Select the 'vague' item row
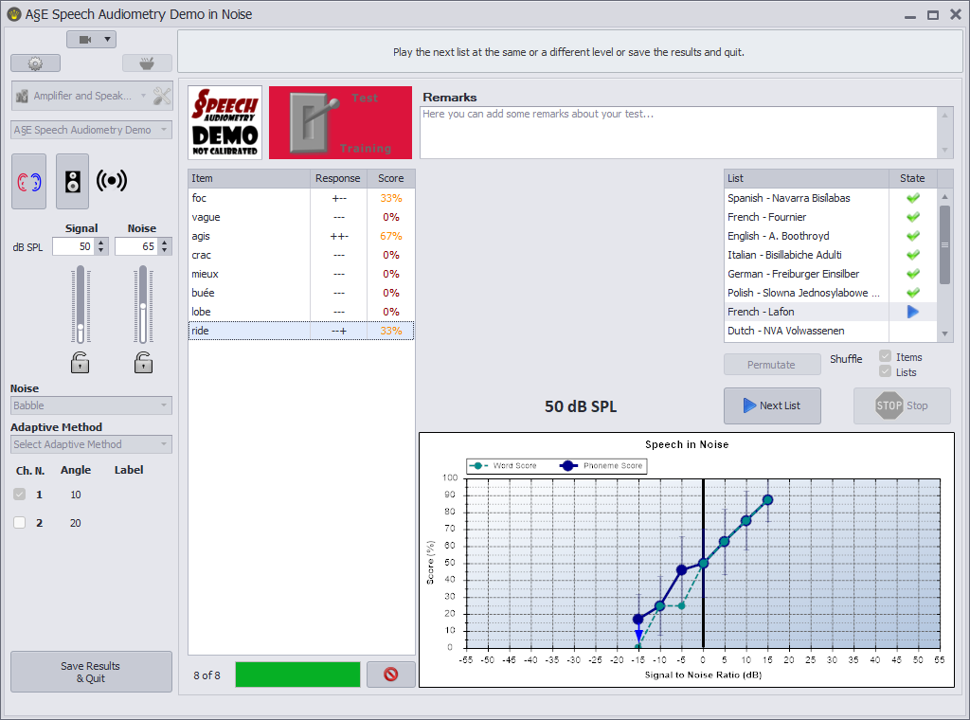Viewport: 970px width, 720px height. tap(301, 217)
